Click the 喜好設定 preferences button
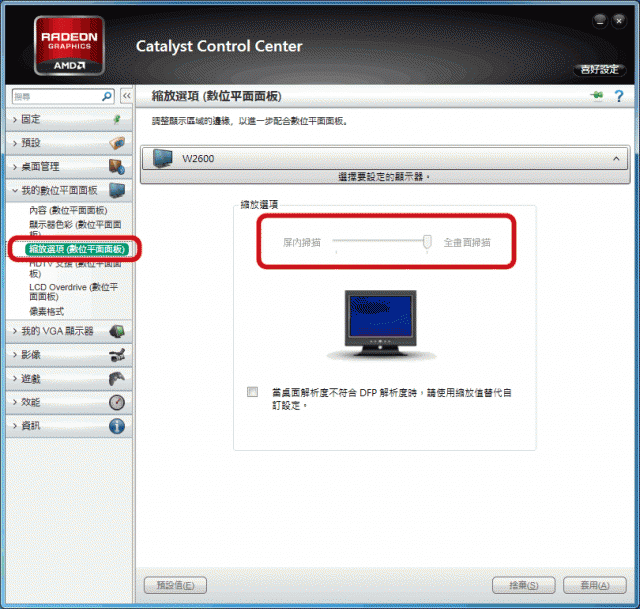Viewport: 640px width, 609px height. (600, 70)
